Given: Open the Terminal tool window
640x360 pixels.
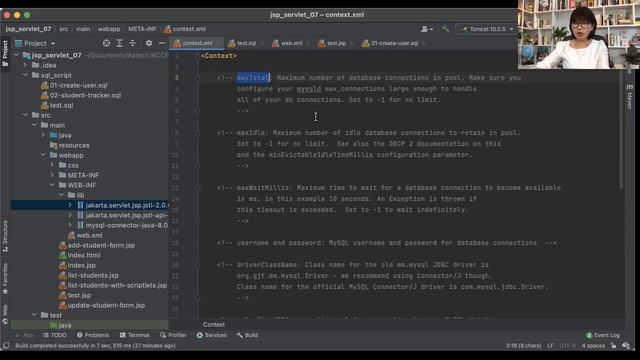Looking at the screenshot, I should click(x=134, y=335).
